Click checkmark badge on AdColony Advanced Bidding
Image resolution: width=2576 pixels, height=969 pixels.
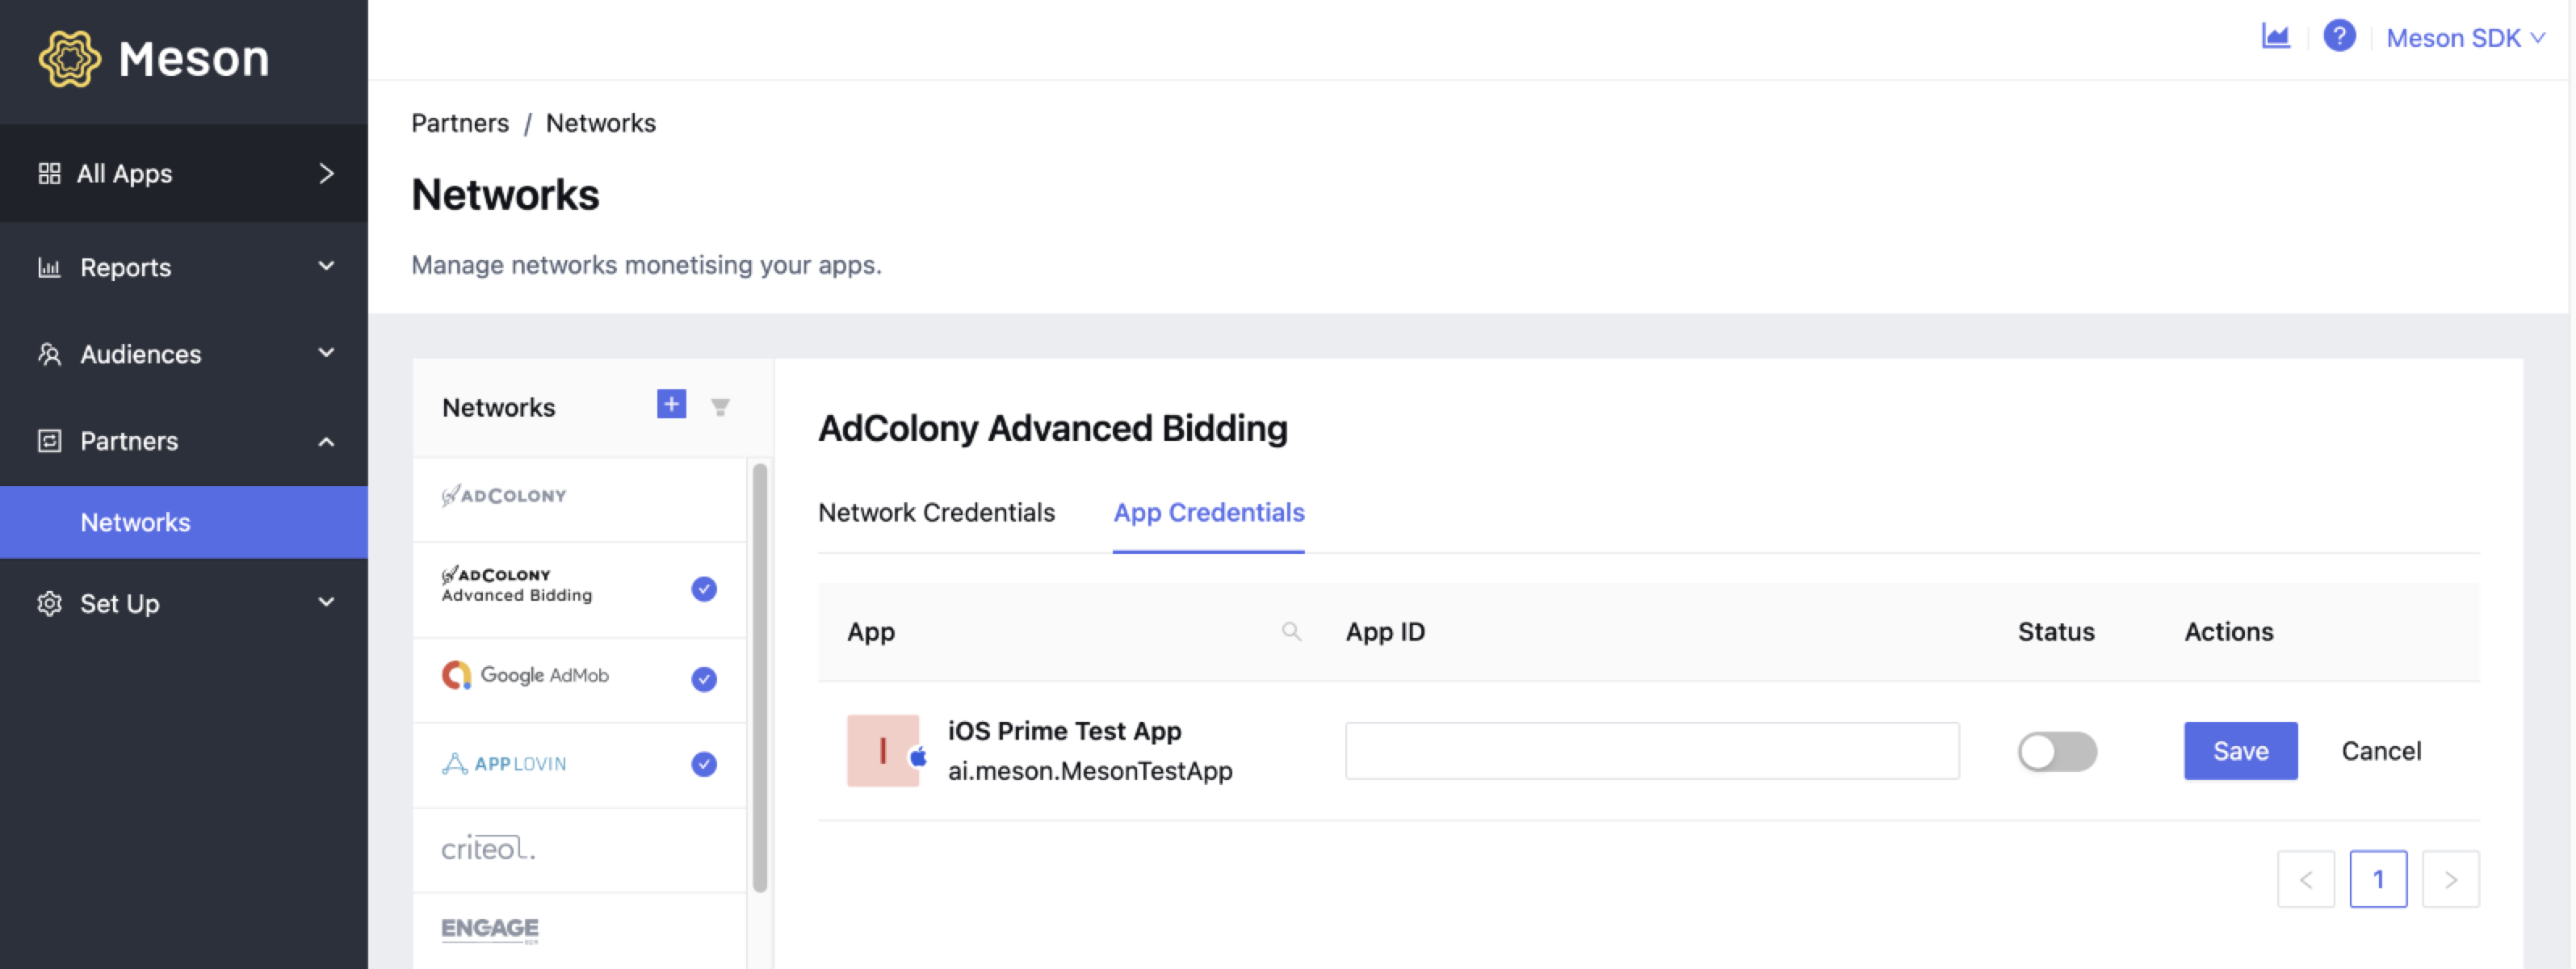704,589
